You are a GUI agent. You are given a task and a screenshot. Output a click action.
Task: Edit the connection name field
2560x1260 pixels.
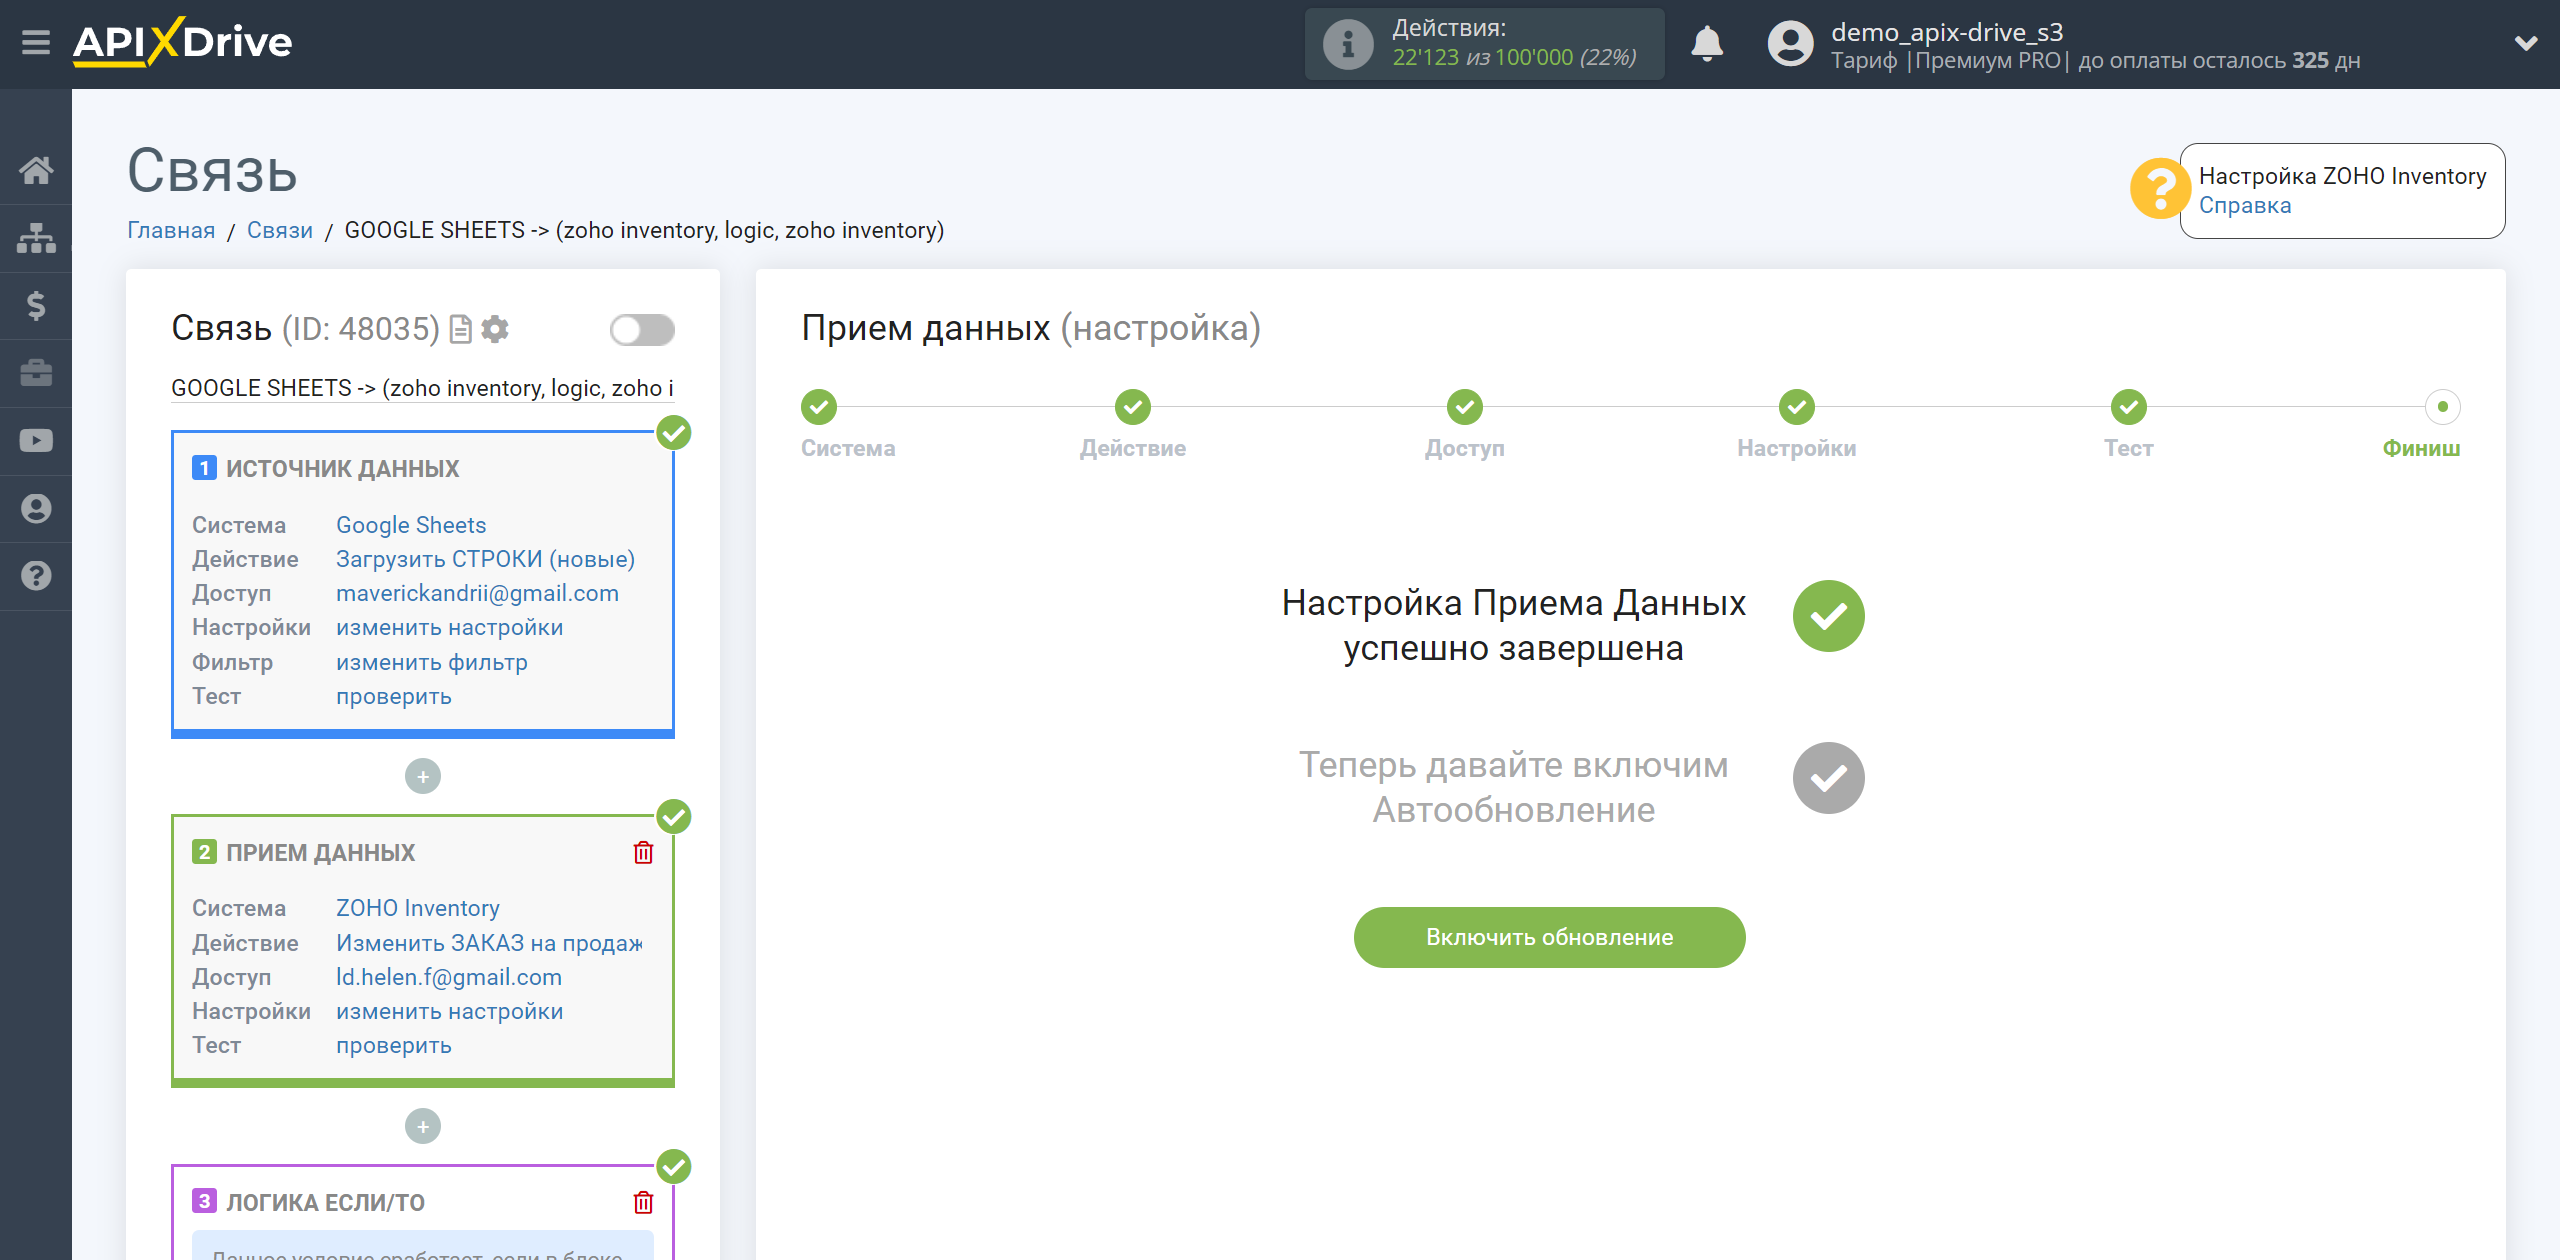(x=422, y=388)
